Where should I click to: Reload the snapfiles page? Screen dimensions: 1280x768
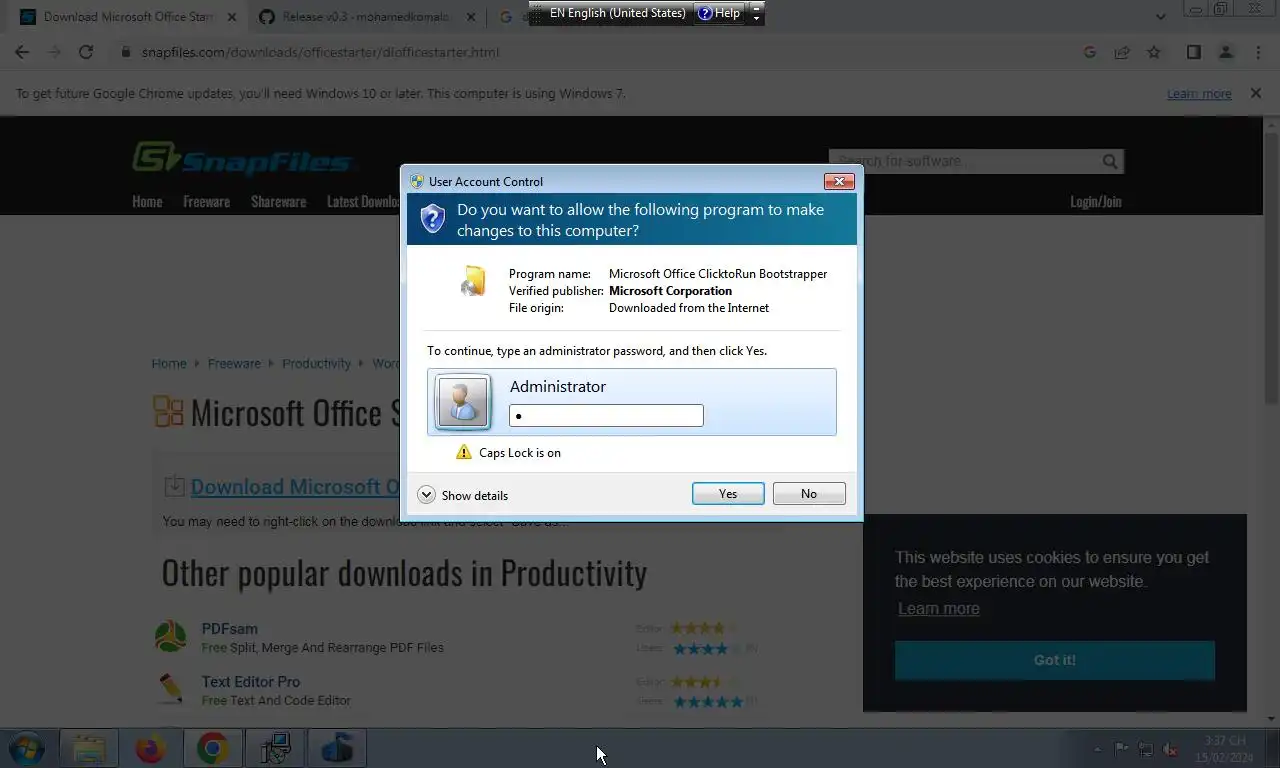point(86,52)
